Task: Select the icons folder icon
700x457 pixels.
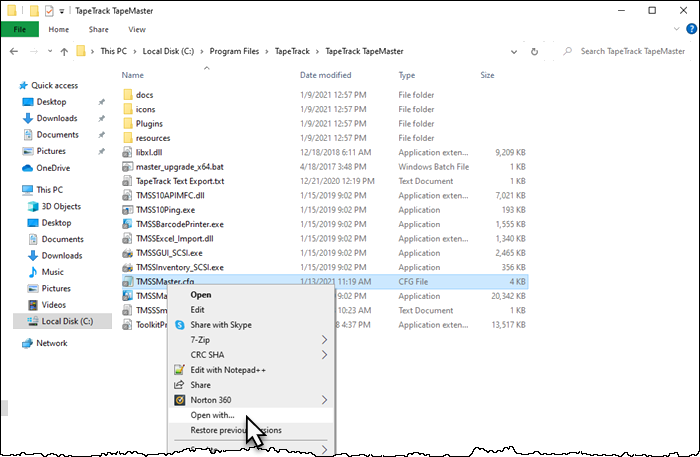Action: pyautogui.click(x=128, y=109)
